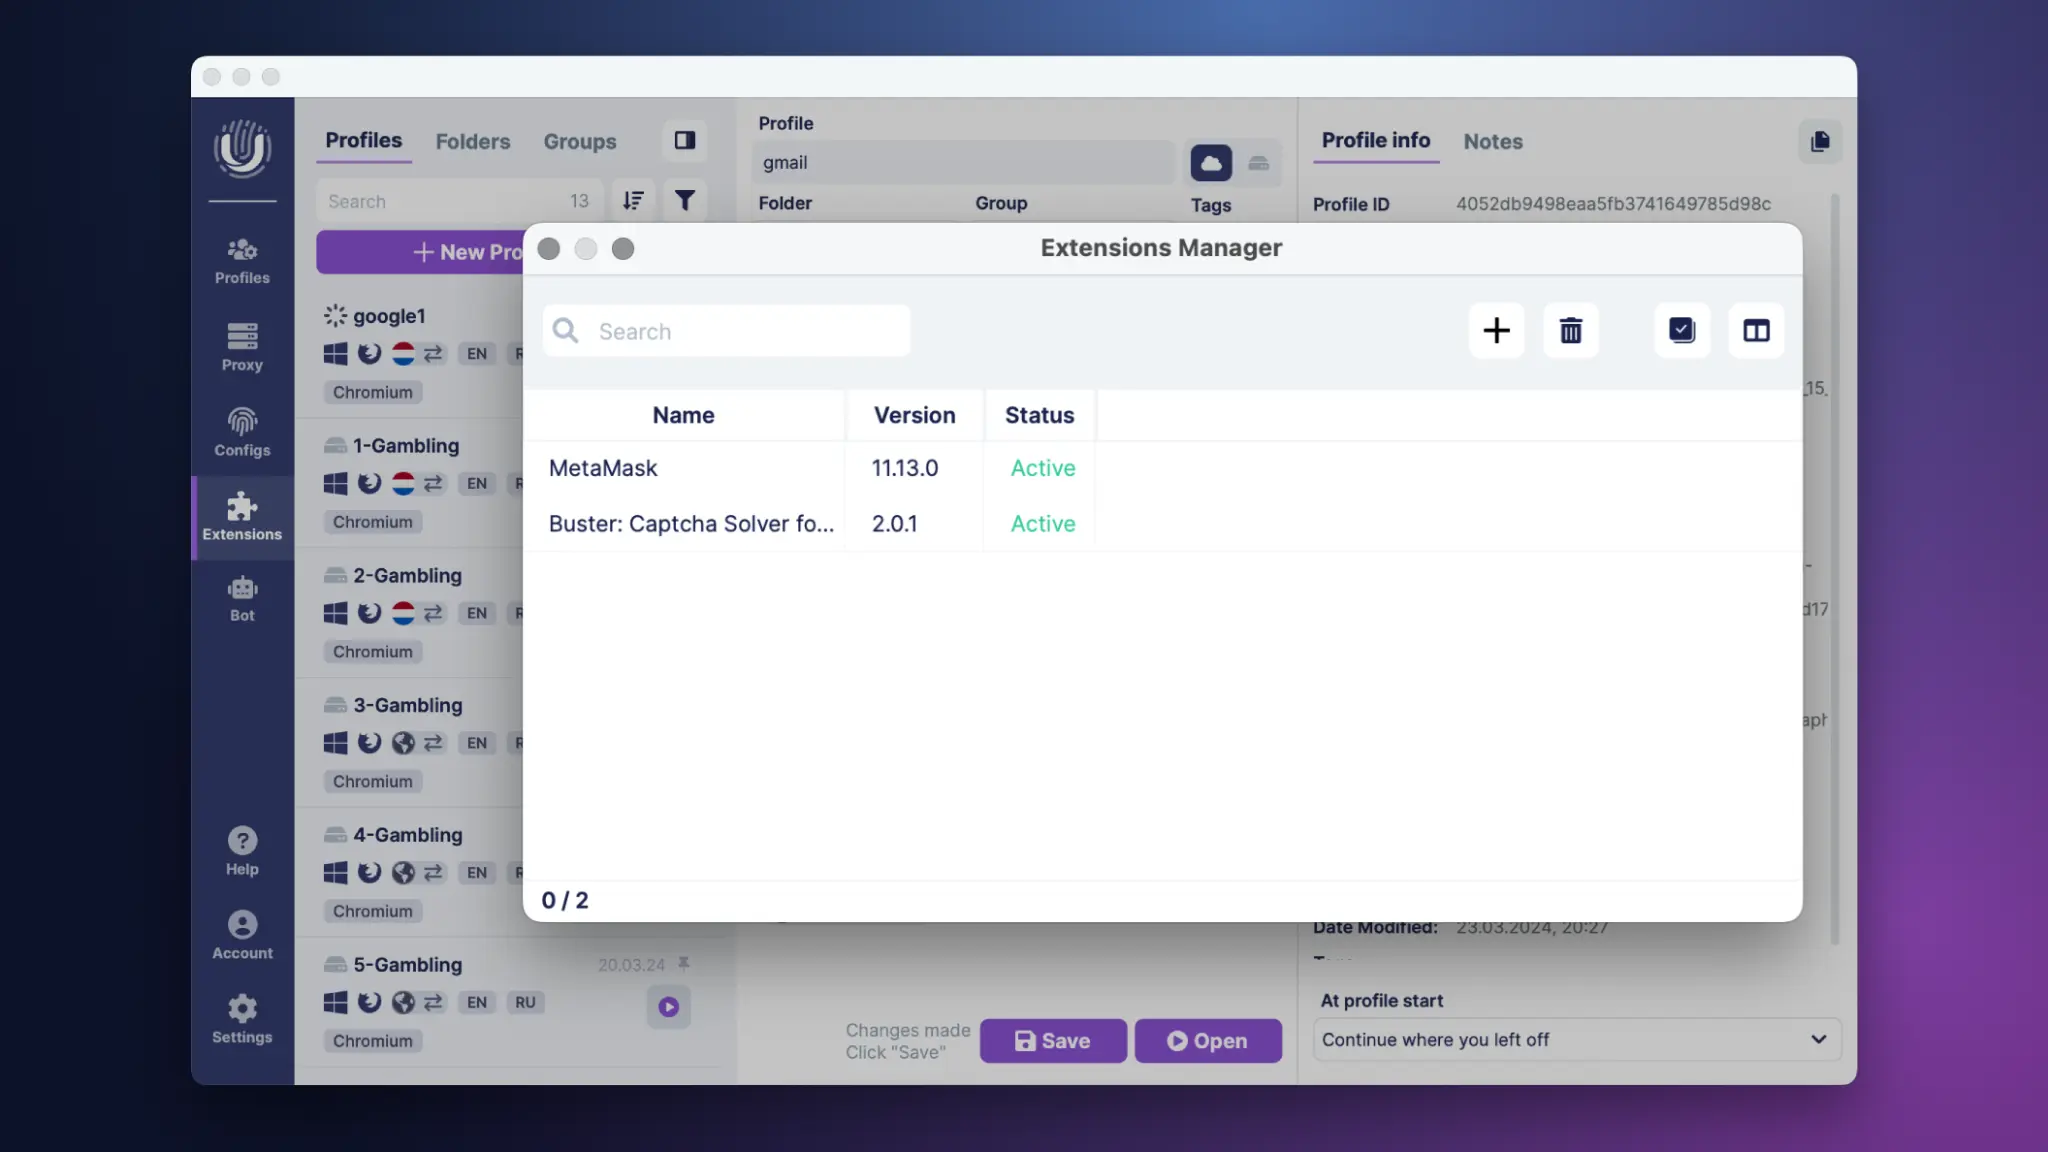
Task: Open Settings gear in sidebar
Action: [242, 1019]
